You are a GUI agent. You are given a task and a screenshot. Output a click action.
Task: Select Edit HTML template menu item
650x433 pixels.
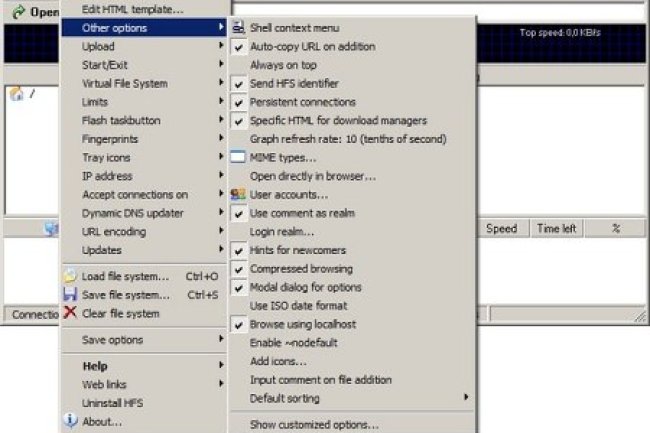(x=144, y=9)
